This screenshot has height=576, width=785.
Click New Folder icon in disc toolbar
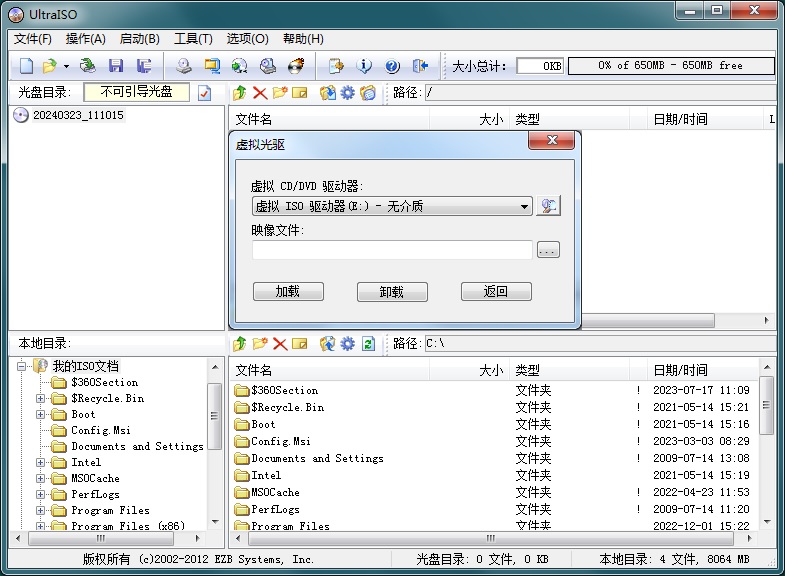pos(280,93)
